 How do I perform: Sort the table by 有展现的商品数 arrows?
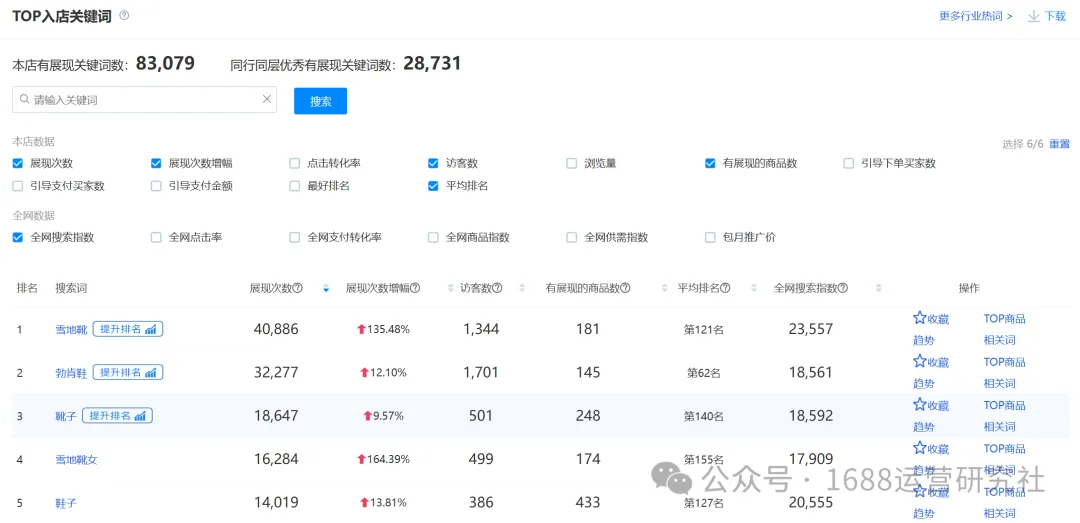click(x=664, y=288)
